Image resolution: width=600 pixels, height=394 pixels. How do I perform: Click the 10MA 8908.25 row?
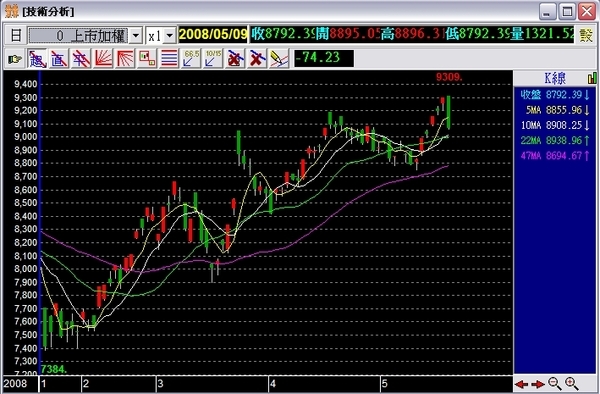coord(555,125)
